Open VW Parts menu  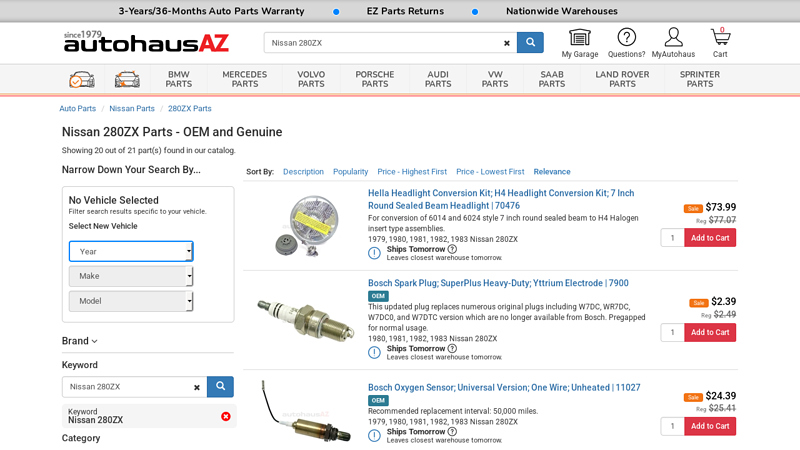pyautogui.click(x=495, y=79)
